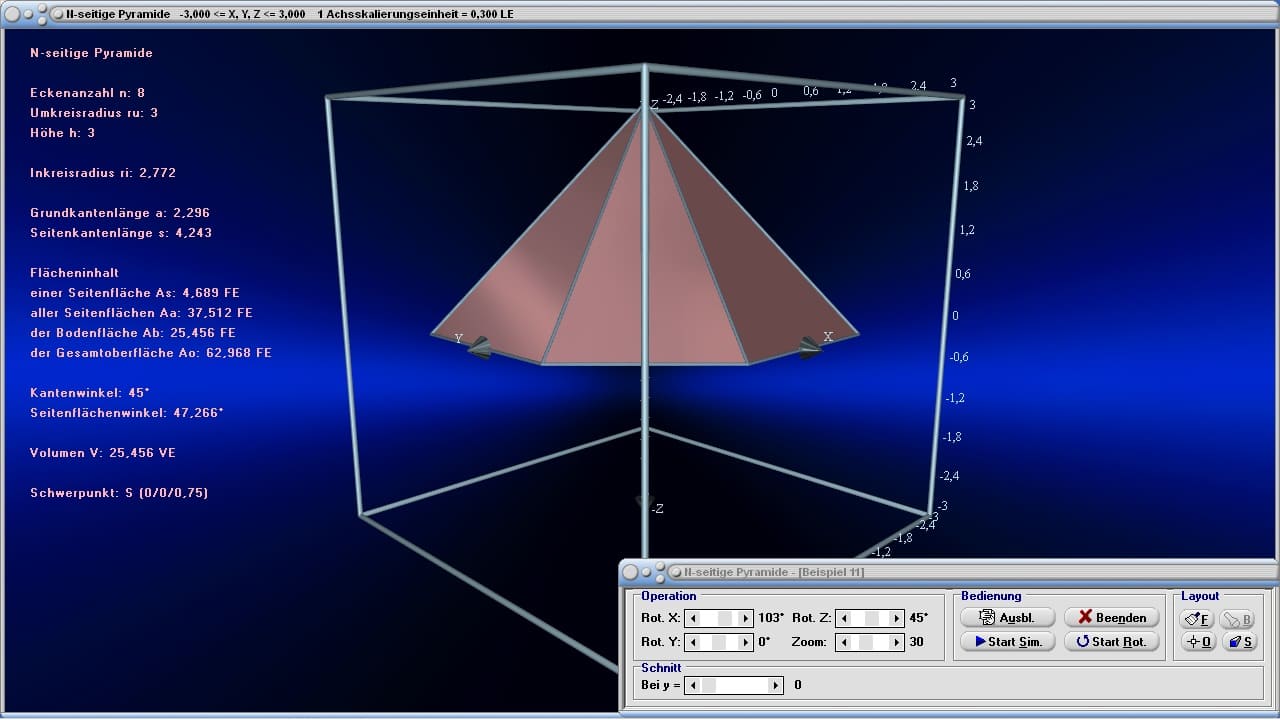Click the B layout icon button
This screenshot has width=1280, height=720.
1238,619
